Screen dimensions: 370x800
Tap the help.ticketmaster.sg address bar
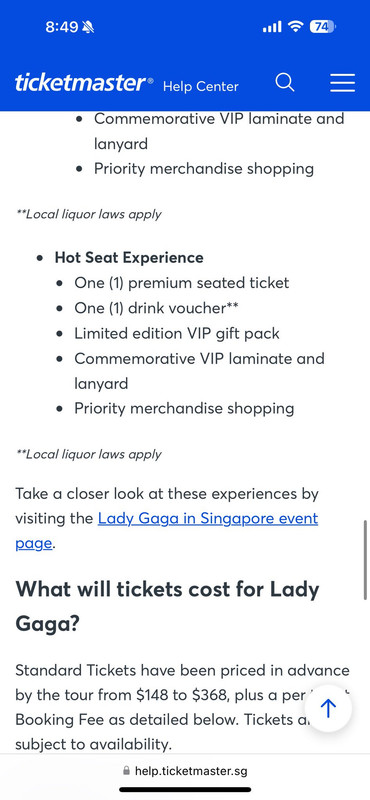coord(185,770)
